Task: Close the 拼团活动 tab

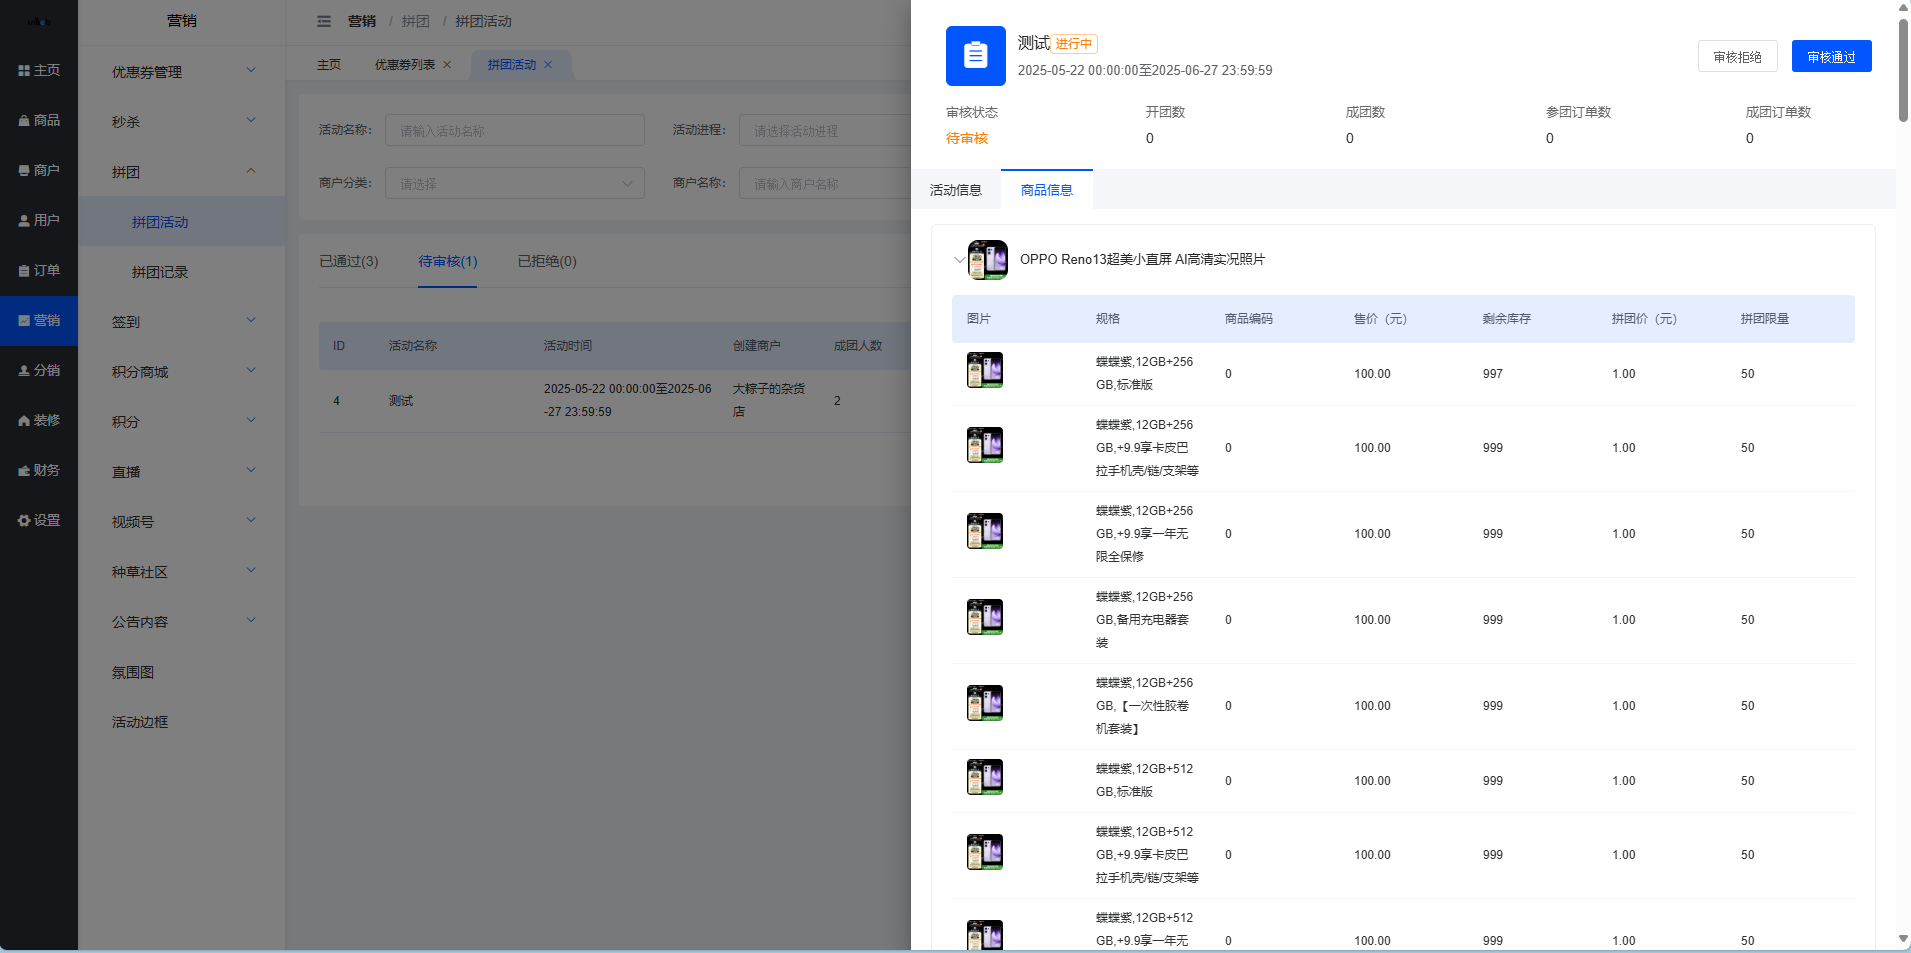Action: point(548,65)
